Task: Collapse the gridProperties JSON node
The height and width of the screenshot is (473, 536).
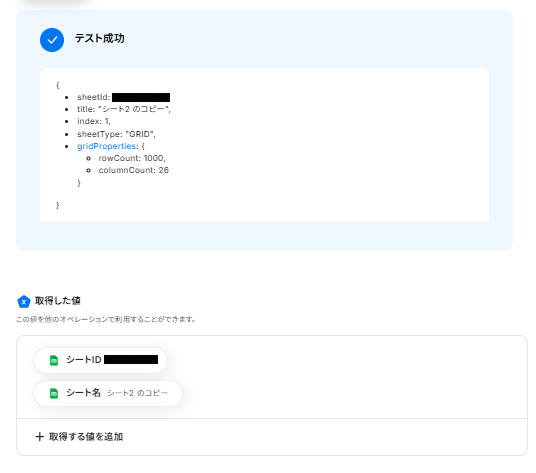Action: [x=106, y=146]
